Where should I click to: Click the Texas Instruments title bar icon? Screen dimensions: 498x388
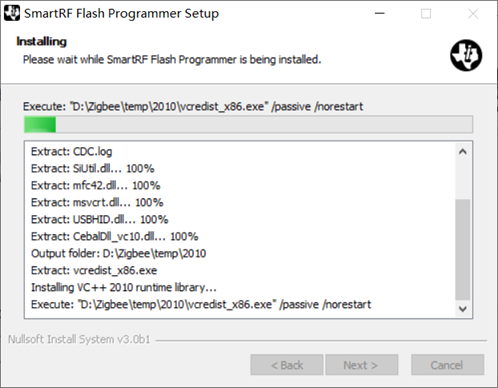(12, 13)
